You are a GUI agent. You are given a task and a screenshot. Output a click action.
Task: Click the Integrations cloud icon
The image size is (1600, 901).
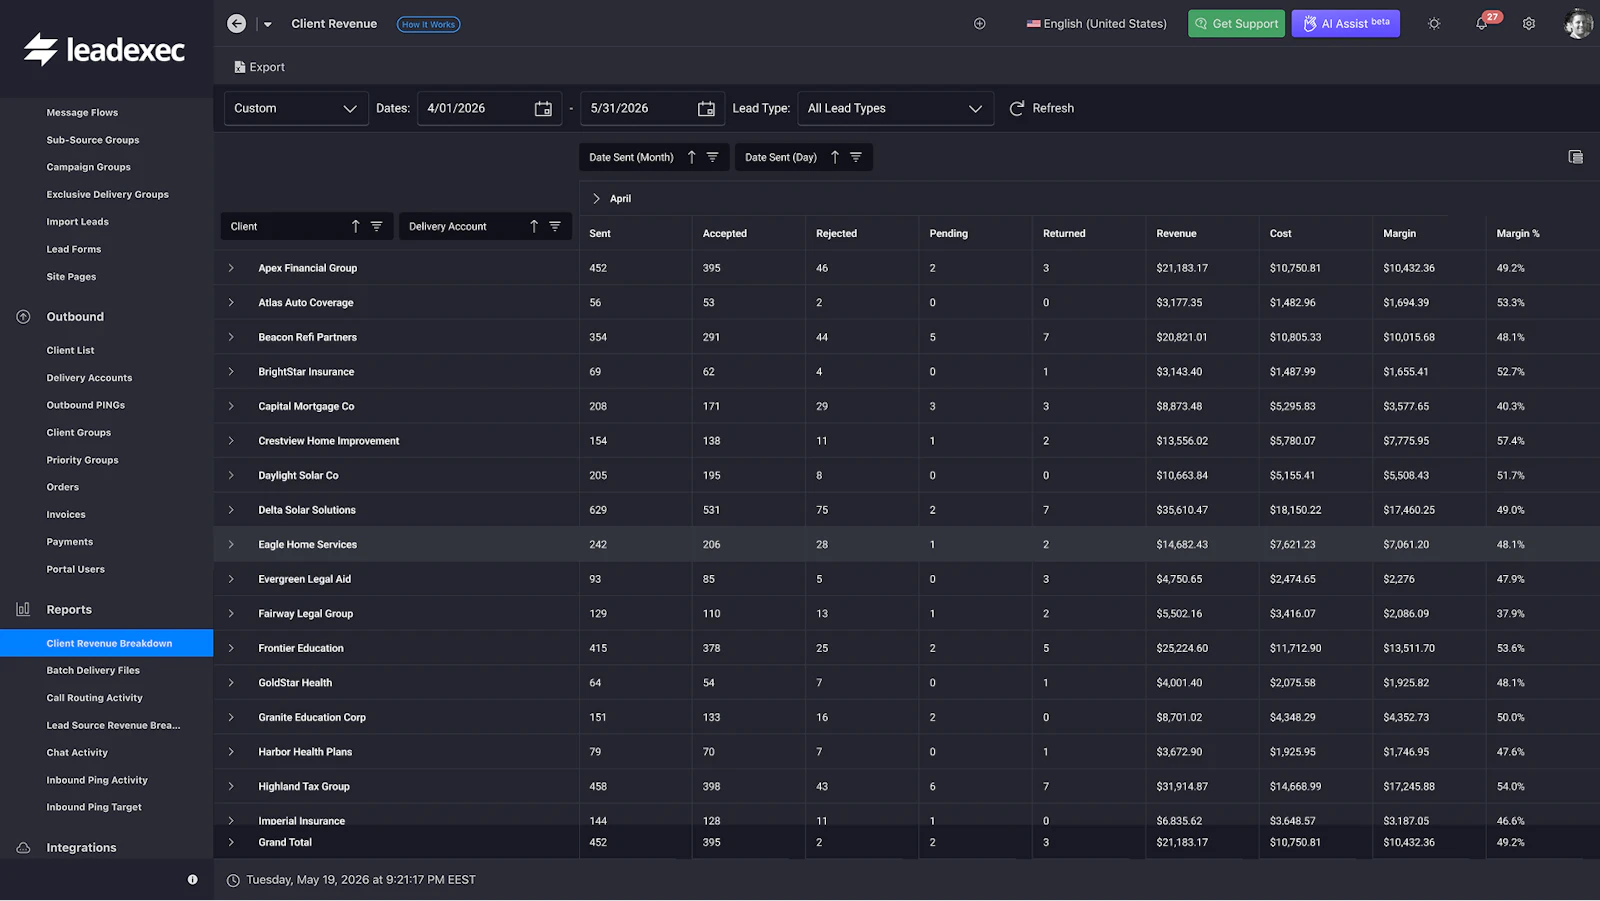tap(23, 848)
